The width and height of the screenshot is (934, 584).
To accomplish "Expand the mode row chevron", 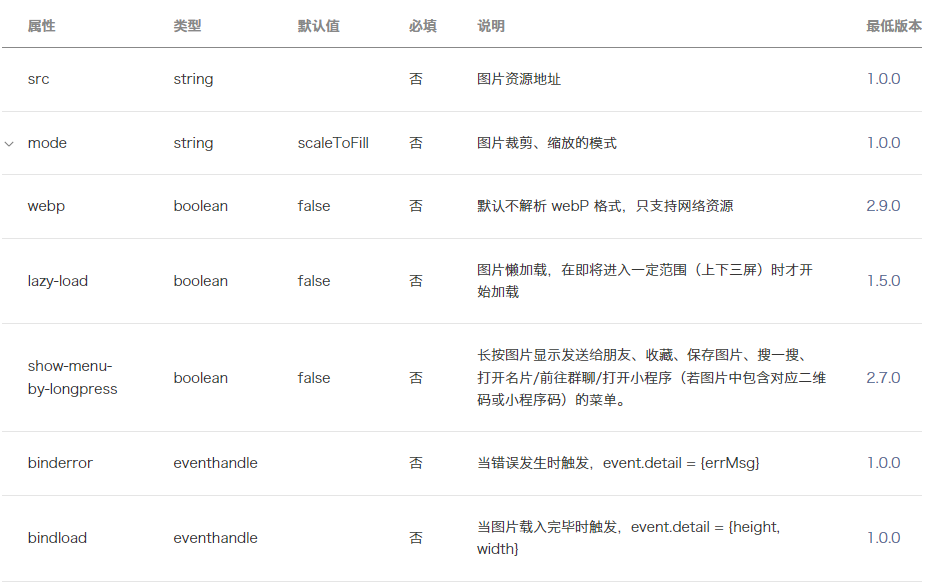I will pyautogui.click(x=9, y=144).
